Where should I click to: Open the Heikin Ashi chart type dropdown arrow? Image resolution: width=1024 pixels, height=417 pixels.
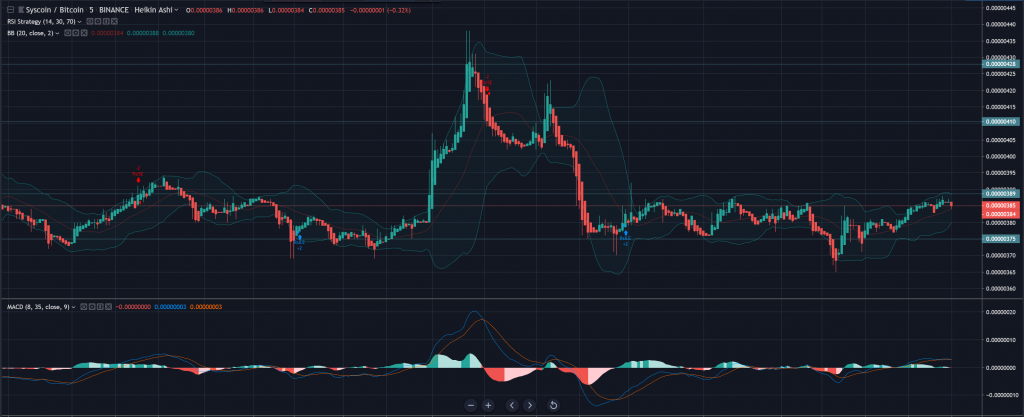[176, 10]
